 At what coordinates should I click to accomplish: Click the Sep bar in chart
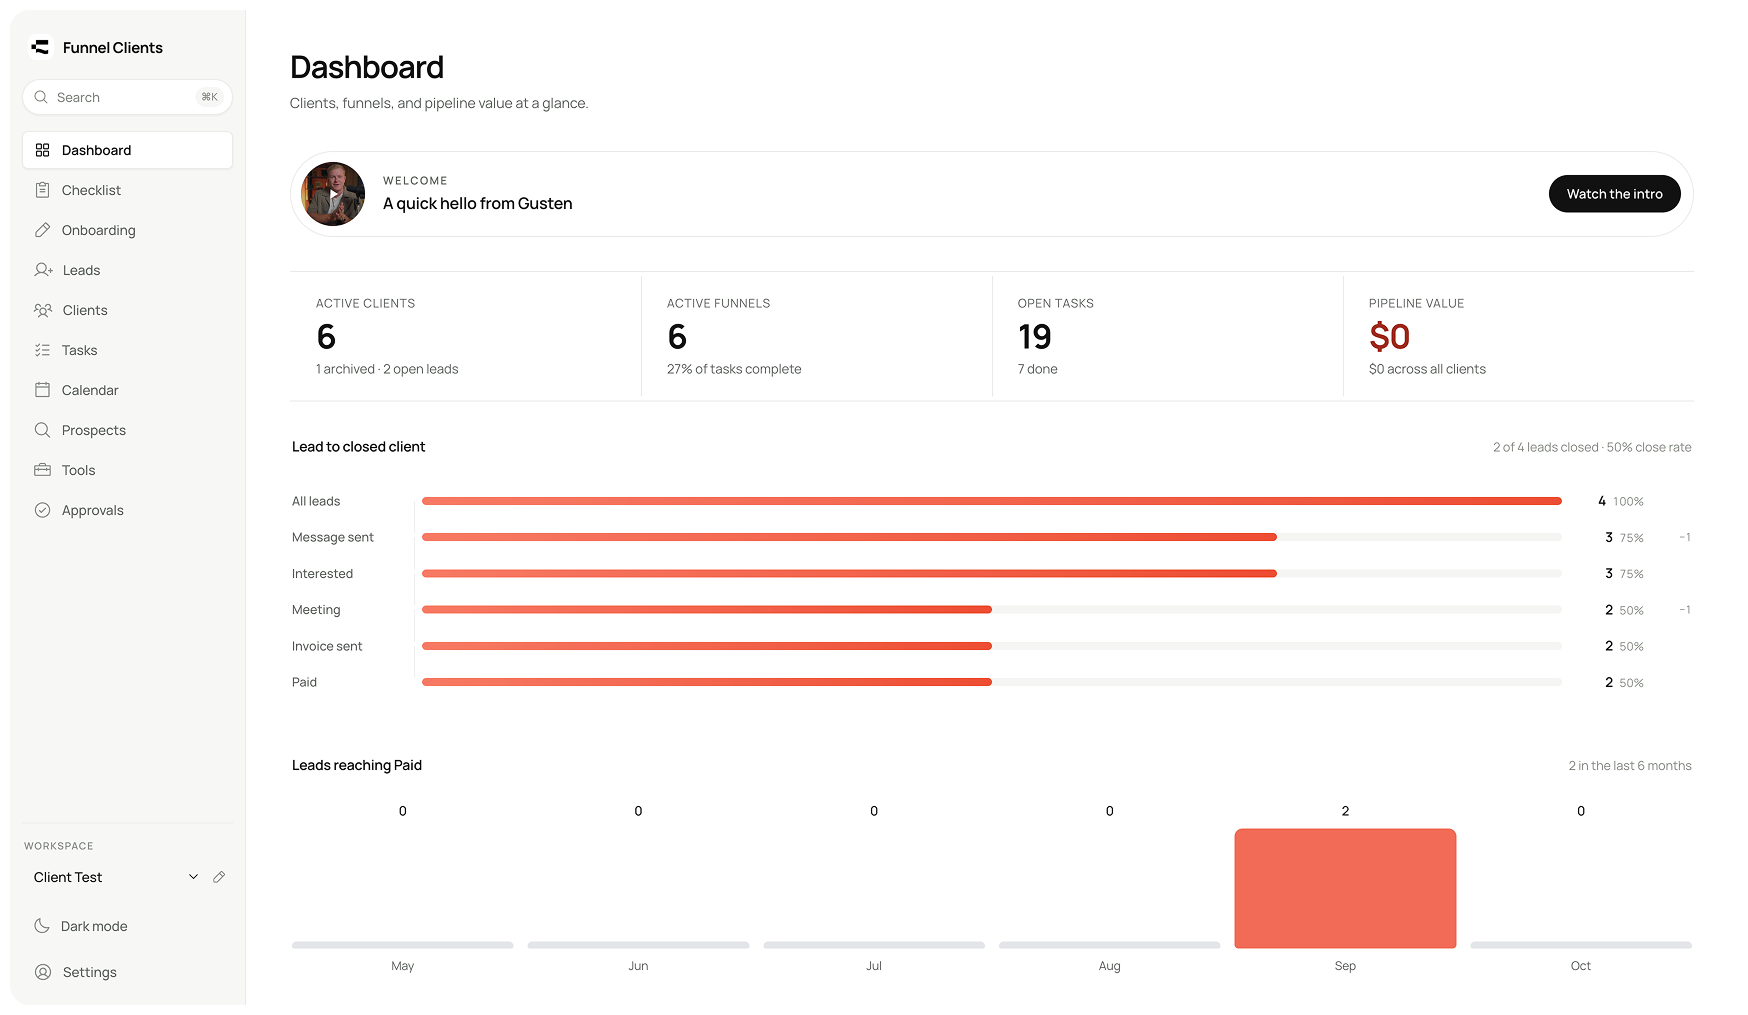(x=1345, y=888)
